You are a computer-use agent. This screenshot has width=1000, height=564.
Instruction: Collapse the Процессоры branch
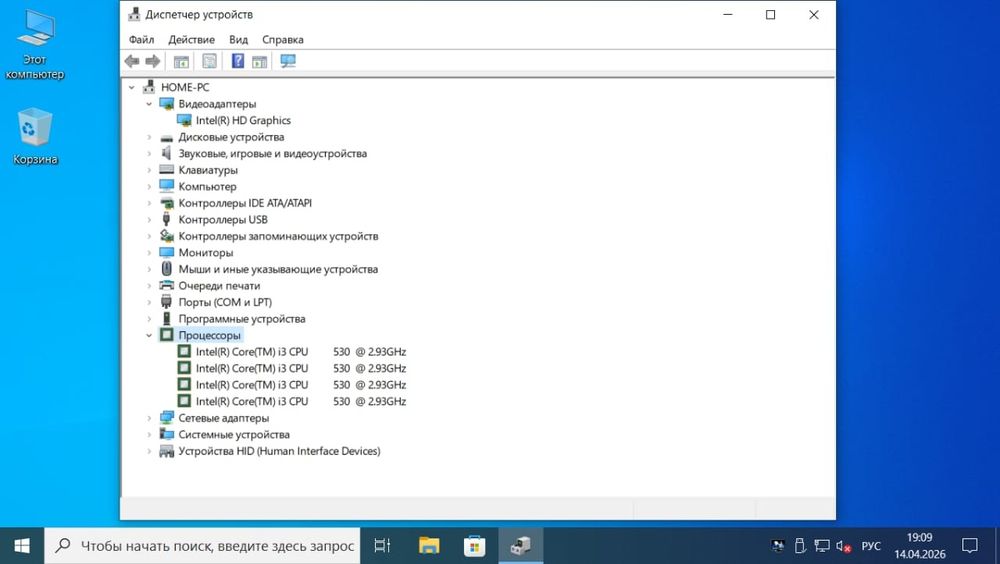pos(149,335)
